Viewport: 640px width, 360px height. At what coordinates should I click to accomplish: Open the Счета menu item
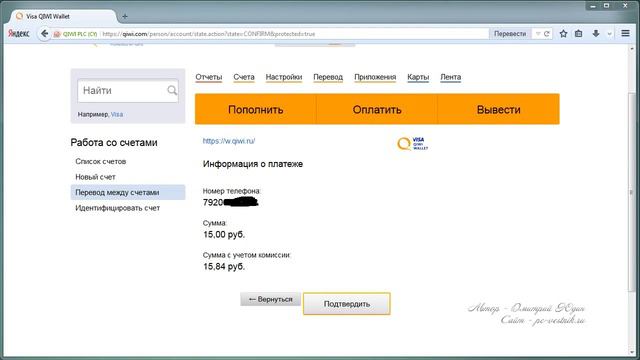[x=244, y=77]
